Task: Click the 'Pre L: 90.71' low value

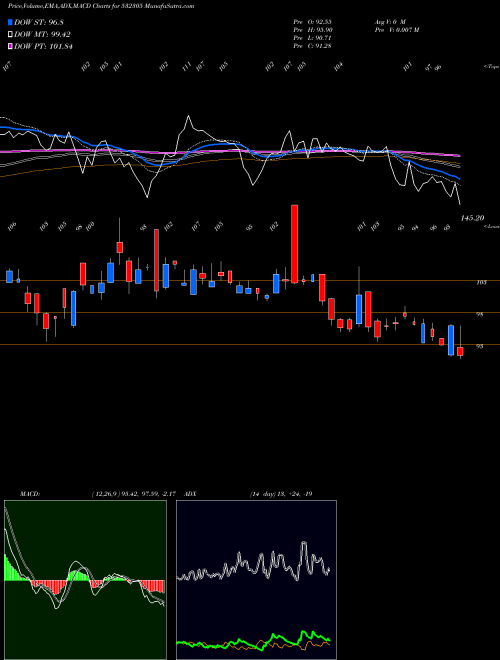Action: pyautogui.click(x=313, y=37)
